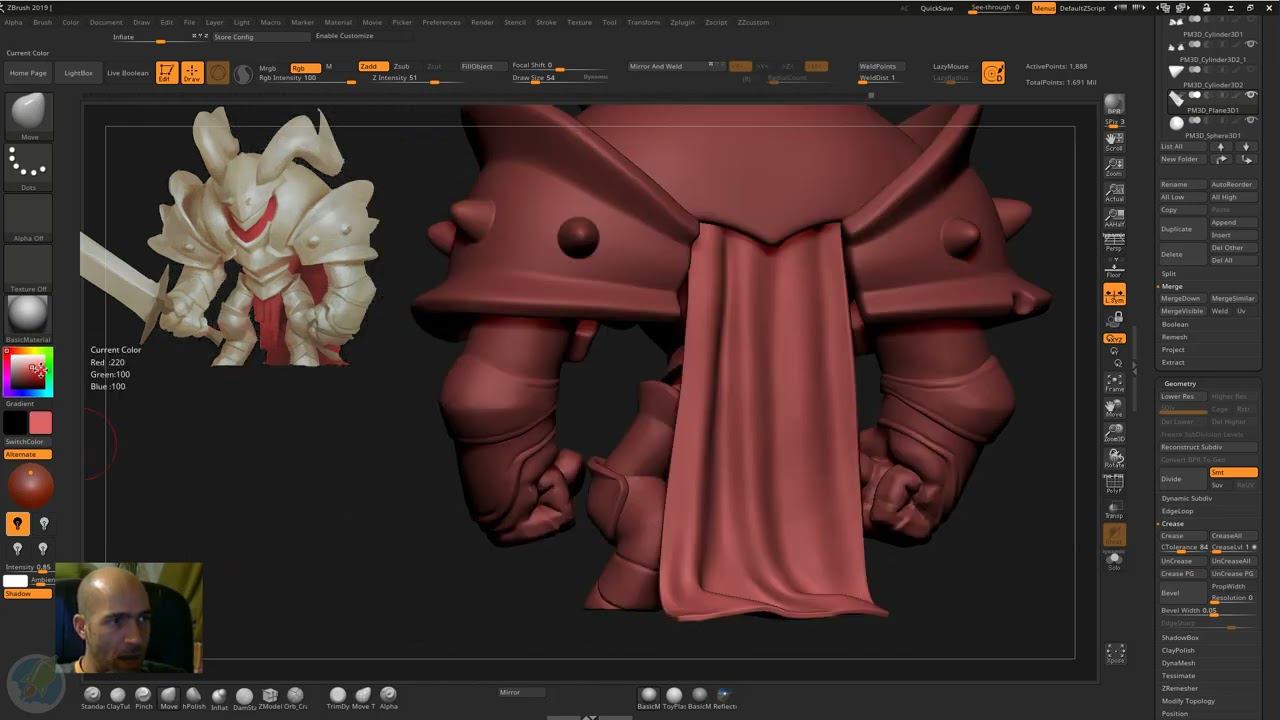Viewport: 1280px width, 720px height.
Task: Open the Stroke menu
Action: 546,22
